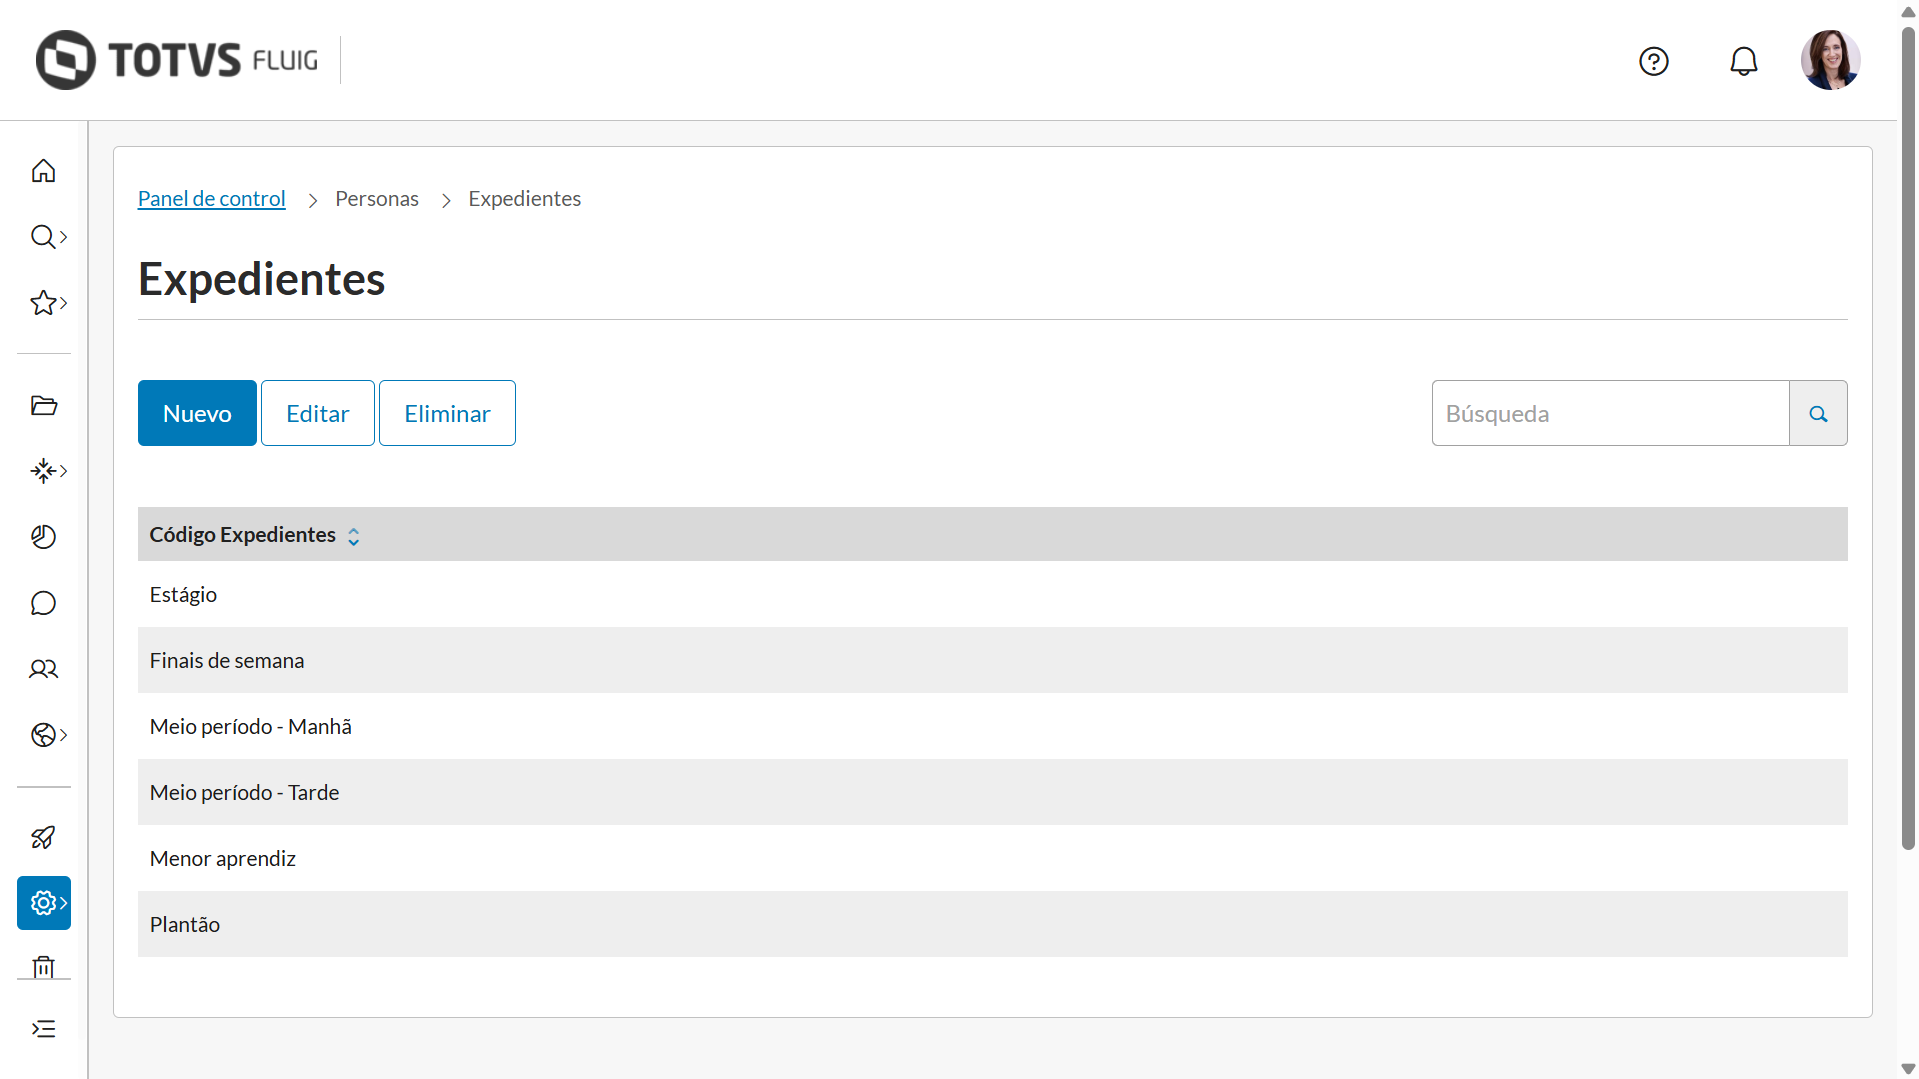Expand the collapsed sidebar menu
Screen dimensions: 1919x1079
pos(43,1029)
